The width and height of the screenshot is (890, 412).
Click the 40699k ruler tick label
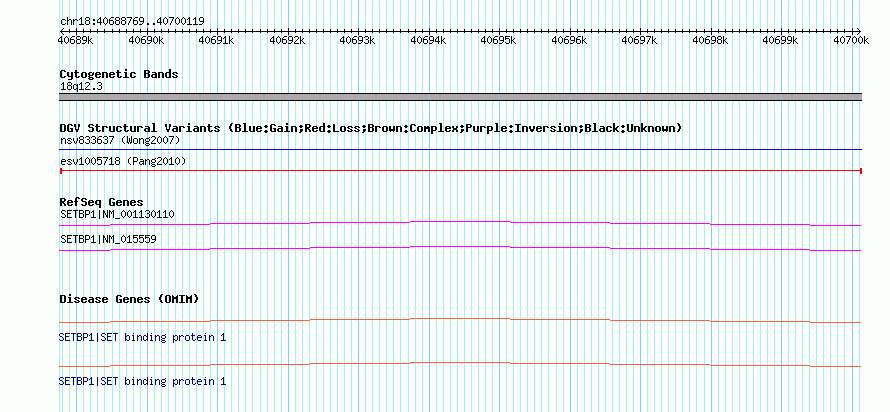coord(780,40)
